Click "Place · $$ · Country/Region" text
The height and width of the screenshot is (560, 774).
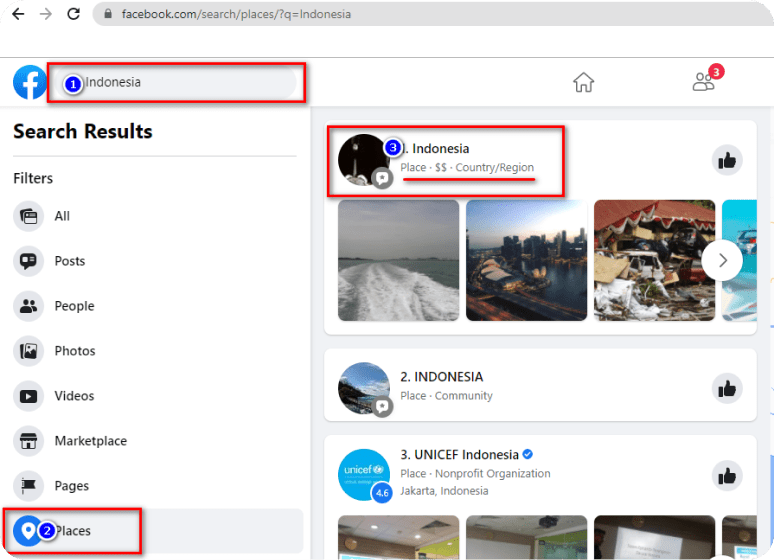467,167
